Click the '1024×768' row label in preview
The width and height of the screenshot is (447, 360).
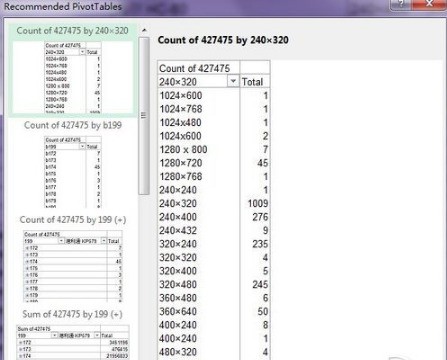(181, 109)
